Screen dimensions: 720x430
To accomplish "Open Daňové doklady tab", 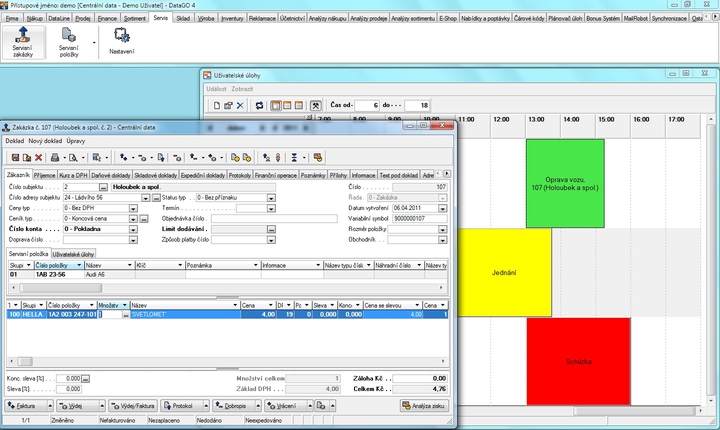I will [x=111, y=175].
